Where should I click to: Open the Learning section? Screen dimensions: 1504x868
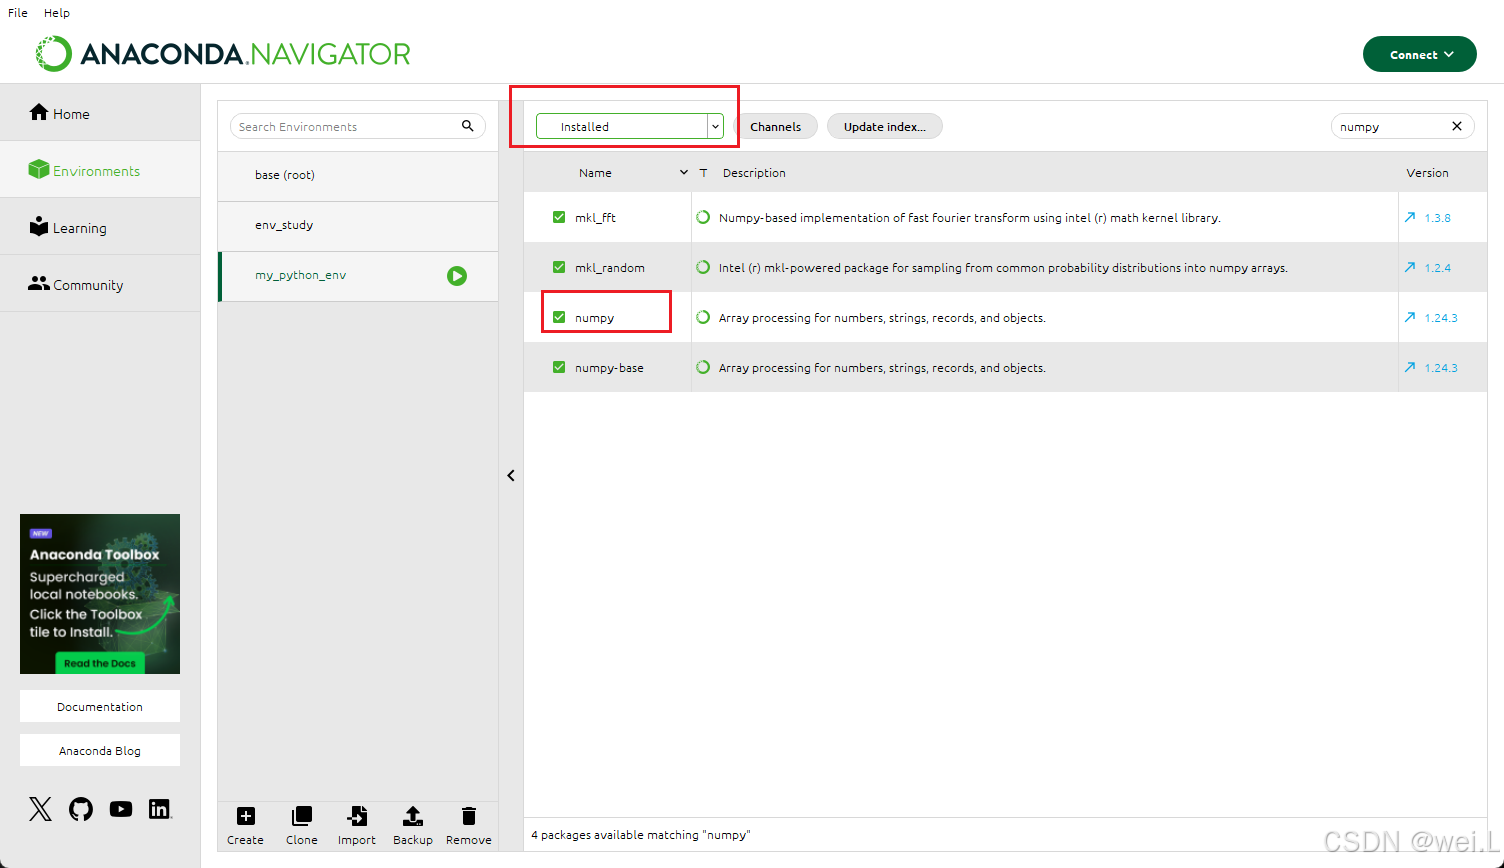click(100, 227)
